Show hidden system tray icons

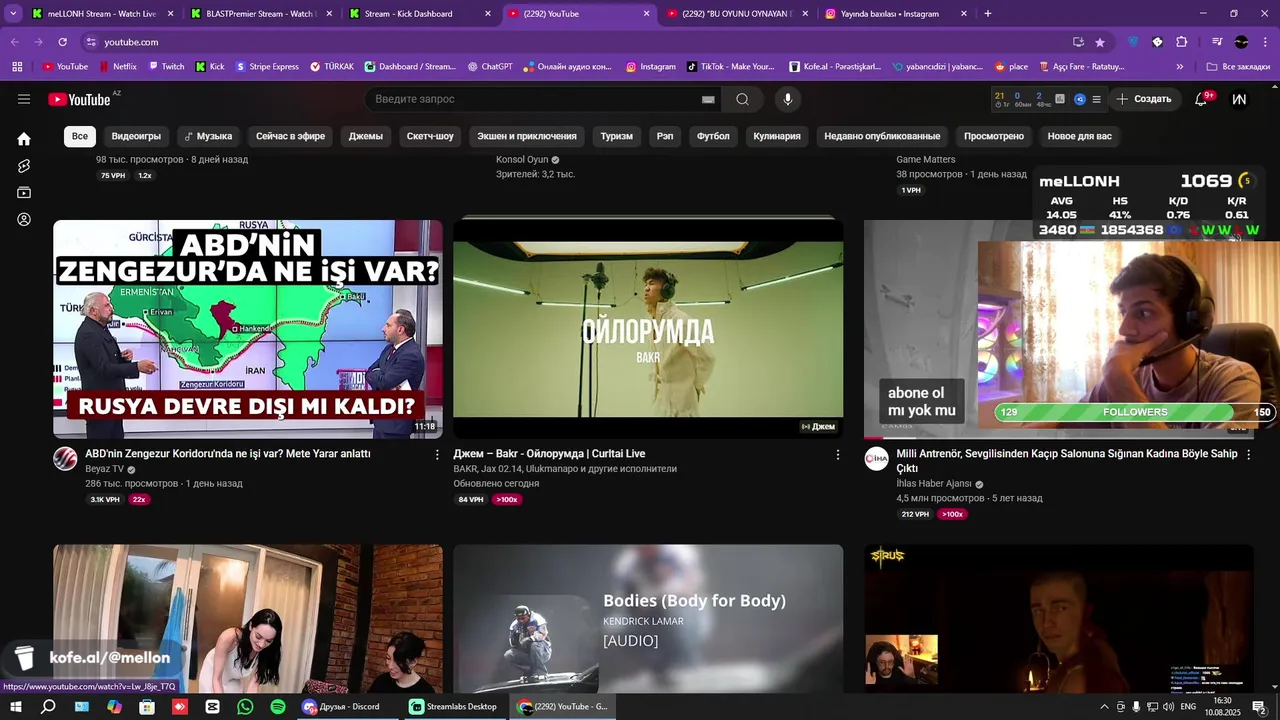pos(1104,707)
